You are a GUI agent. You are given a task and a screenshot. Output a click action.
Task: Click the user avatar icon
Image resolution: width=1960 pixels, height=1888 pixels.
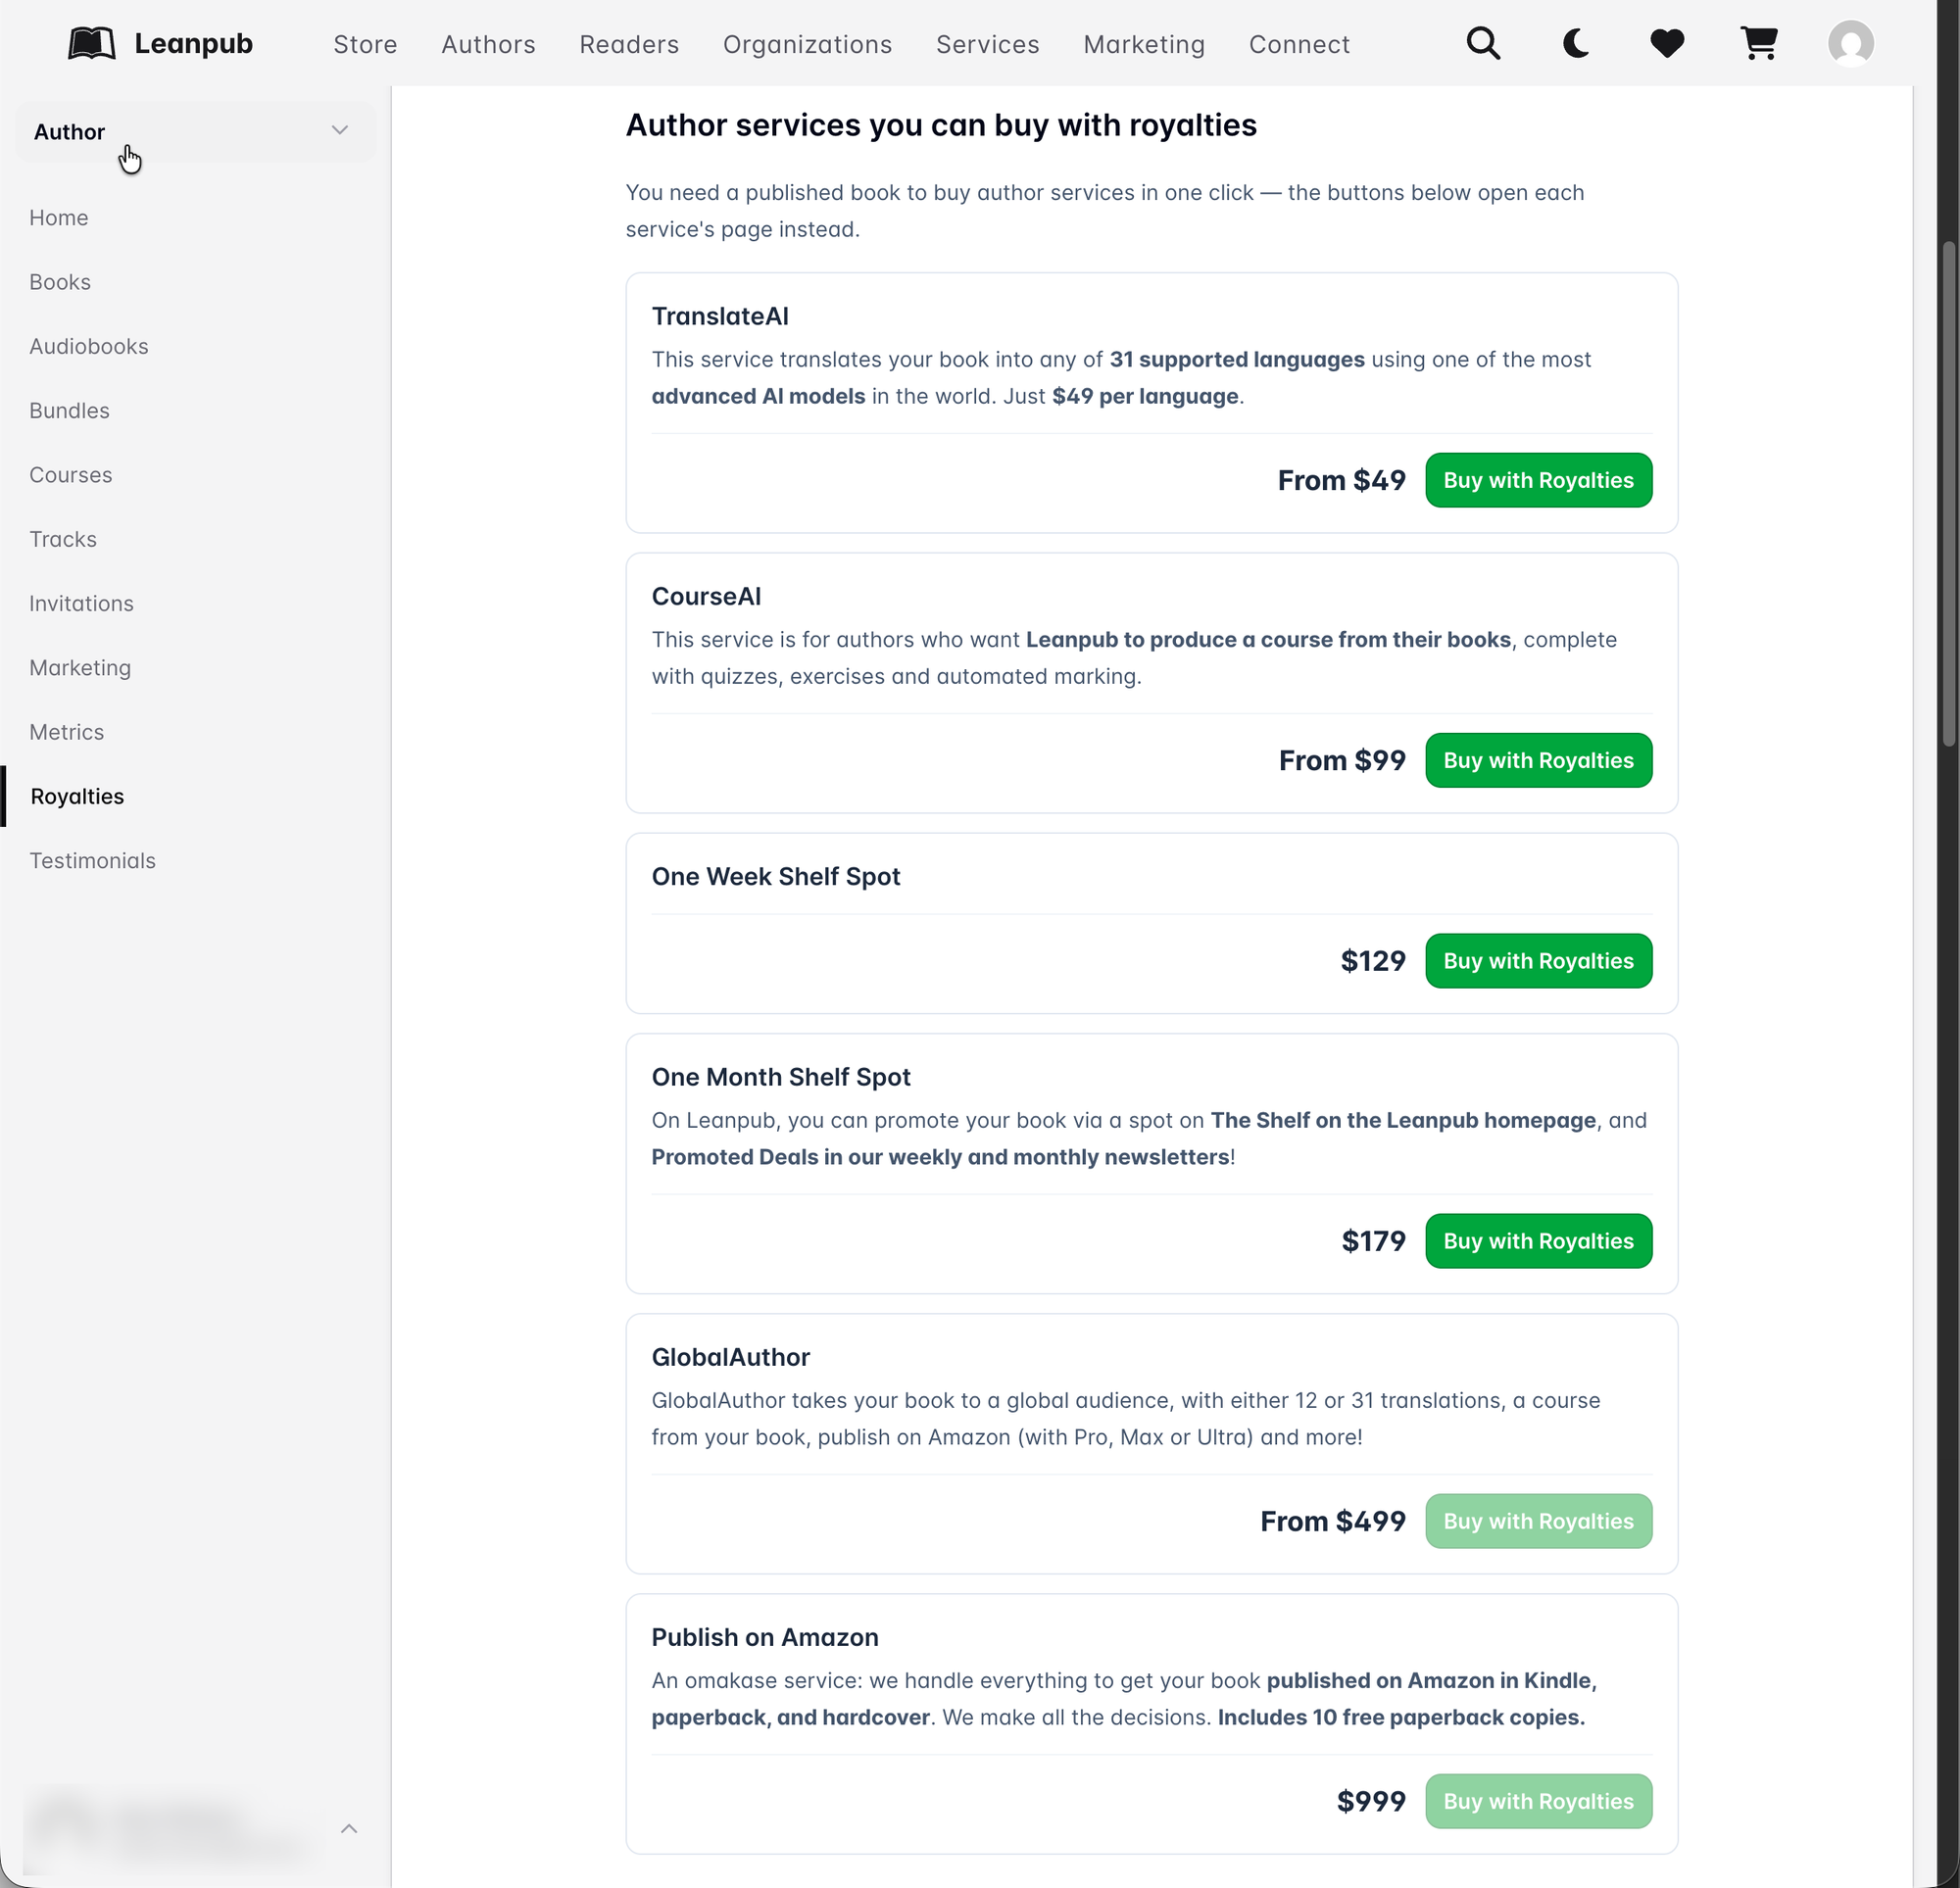(x=1851, y=44)
